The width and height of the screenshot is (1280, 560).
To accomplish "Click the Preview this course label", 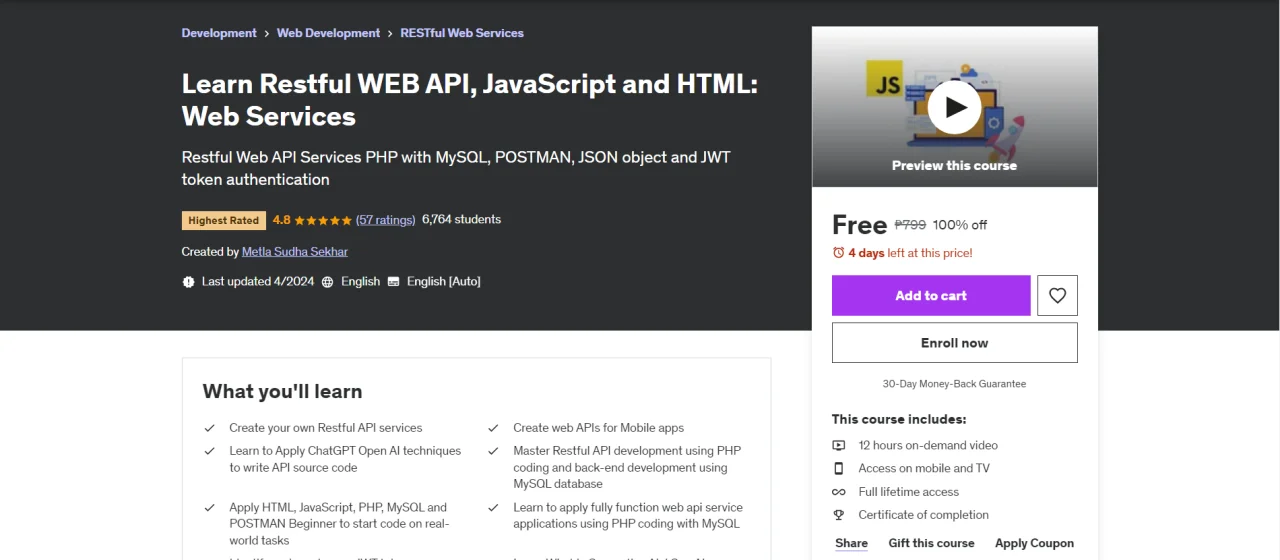I will [954, 165].
